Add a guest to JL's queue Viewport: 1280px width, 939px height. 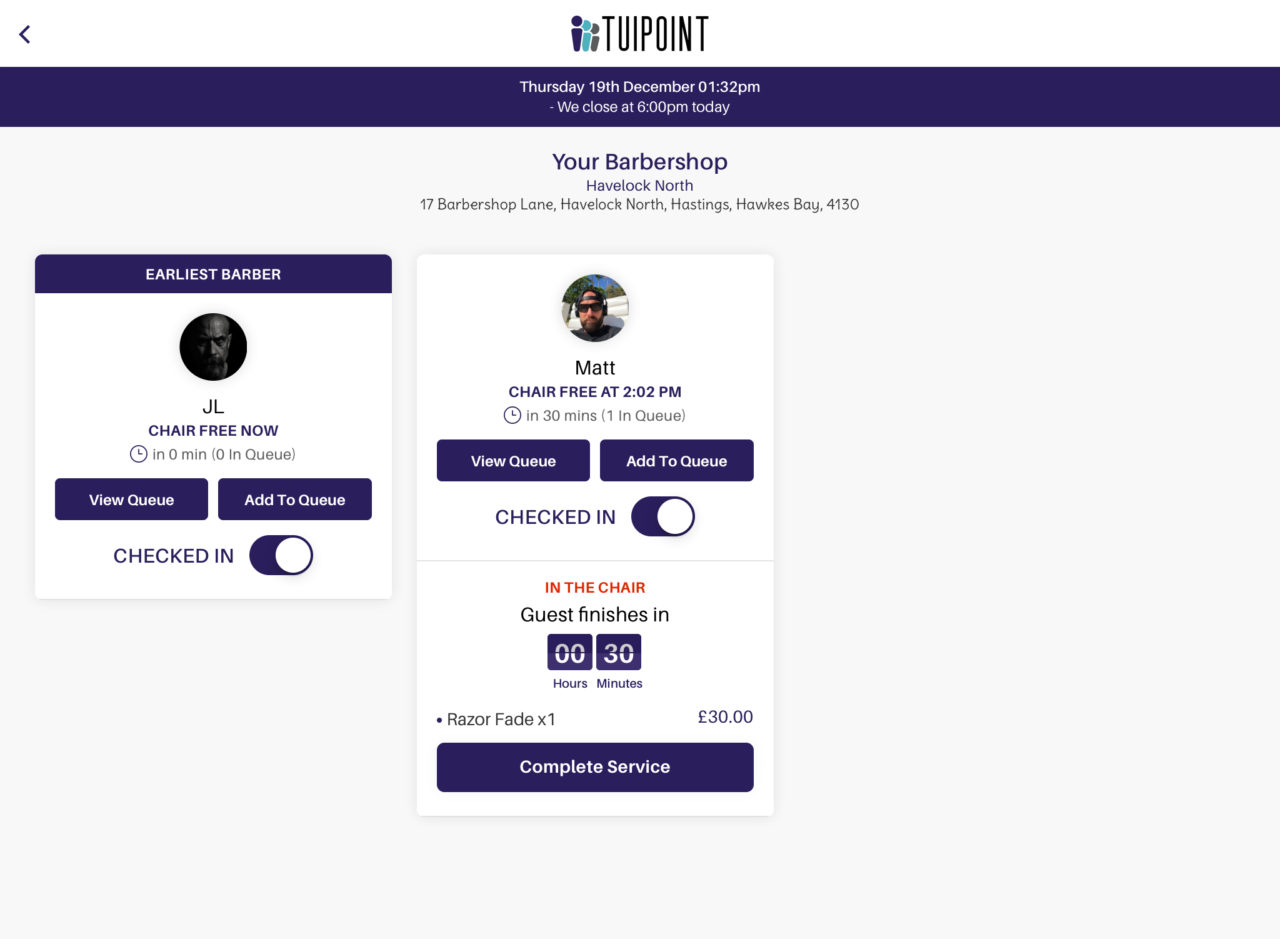tap(295, 499)
